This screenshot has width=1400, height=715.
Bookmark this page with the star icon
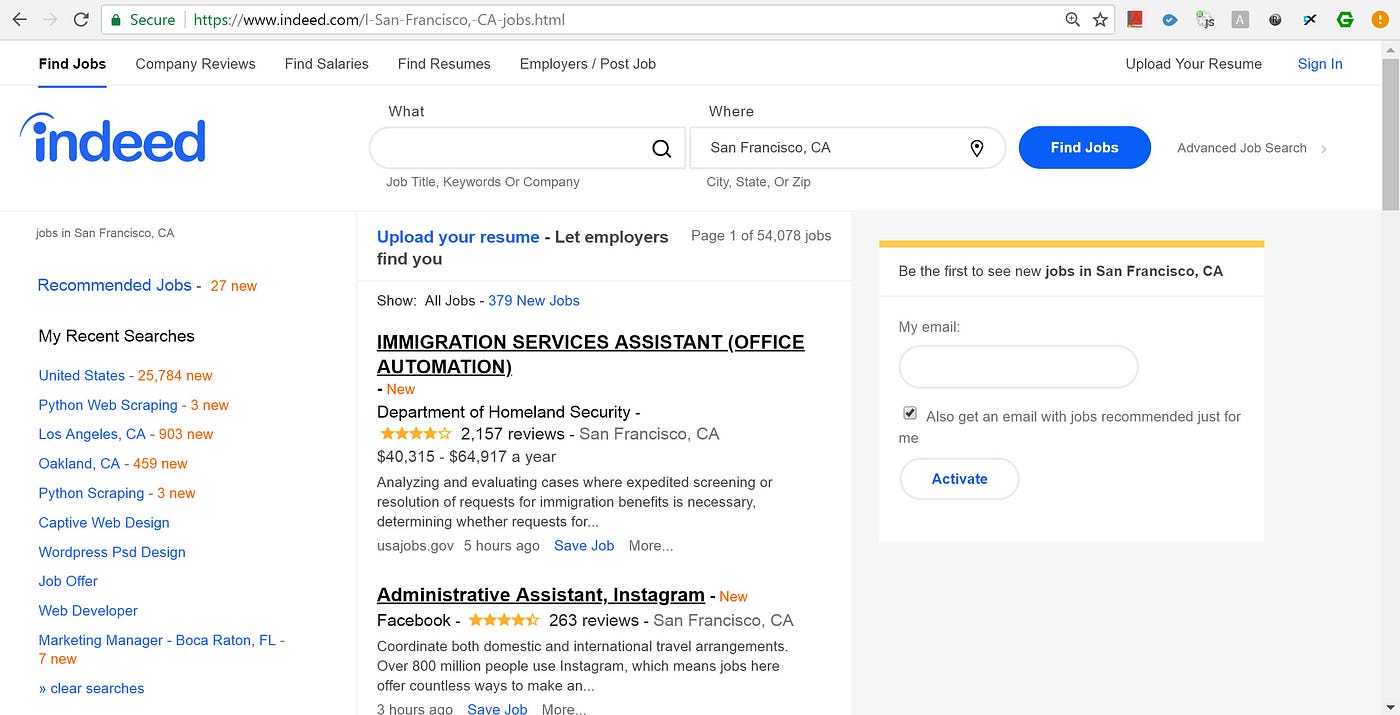[x=1100, y=19]
